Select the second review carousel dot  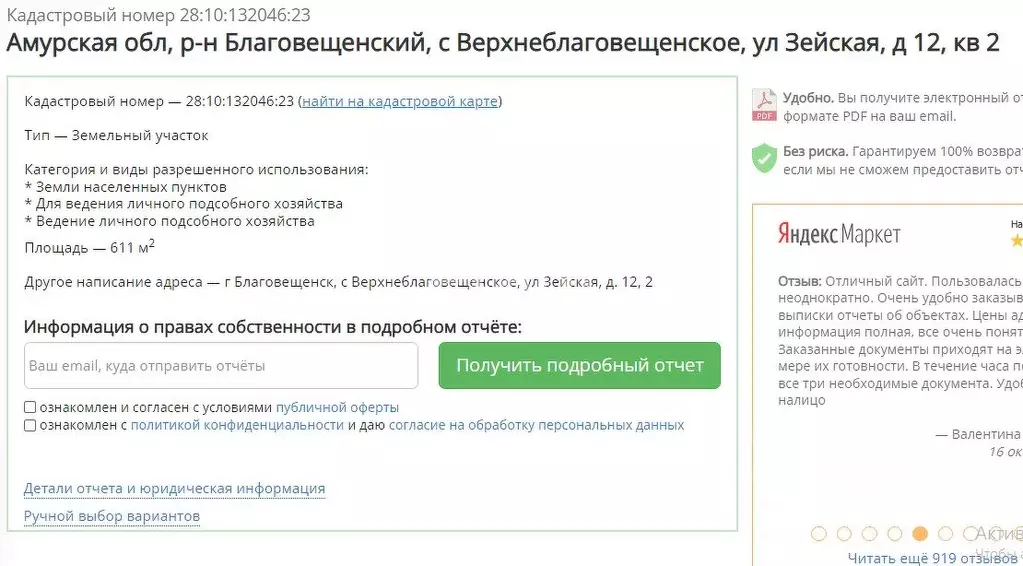844,534
